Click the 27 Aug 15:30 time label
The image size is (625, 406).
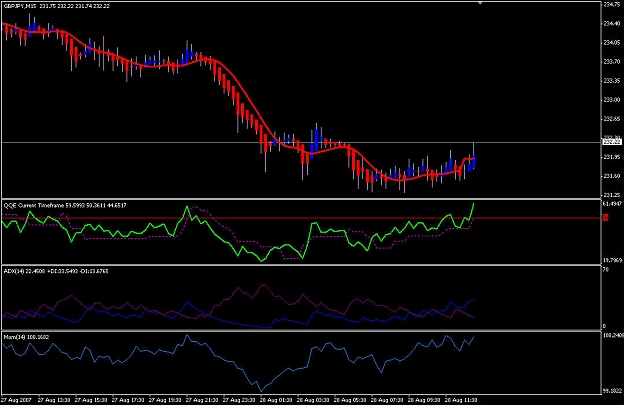(x=91, y=400)
